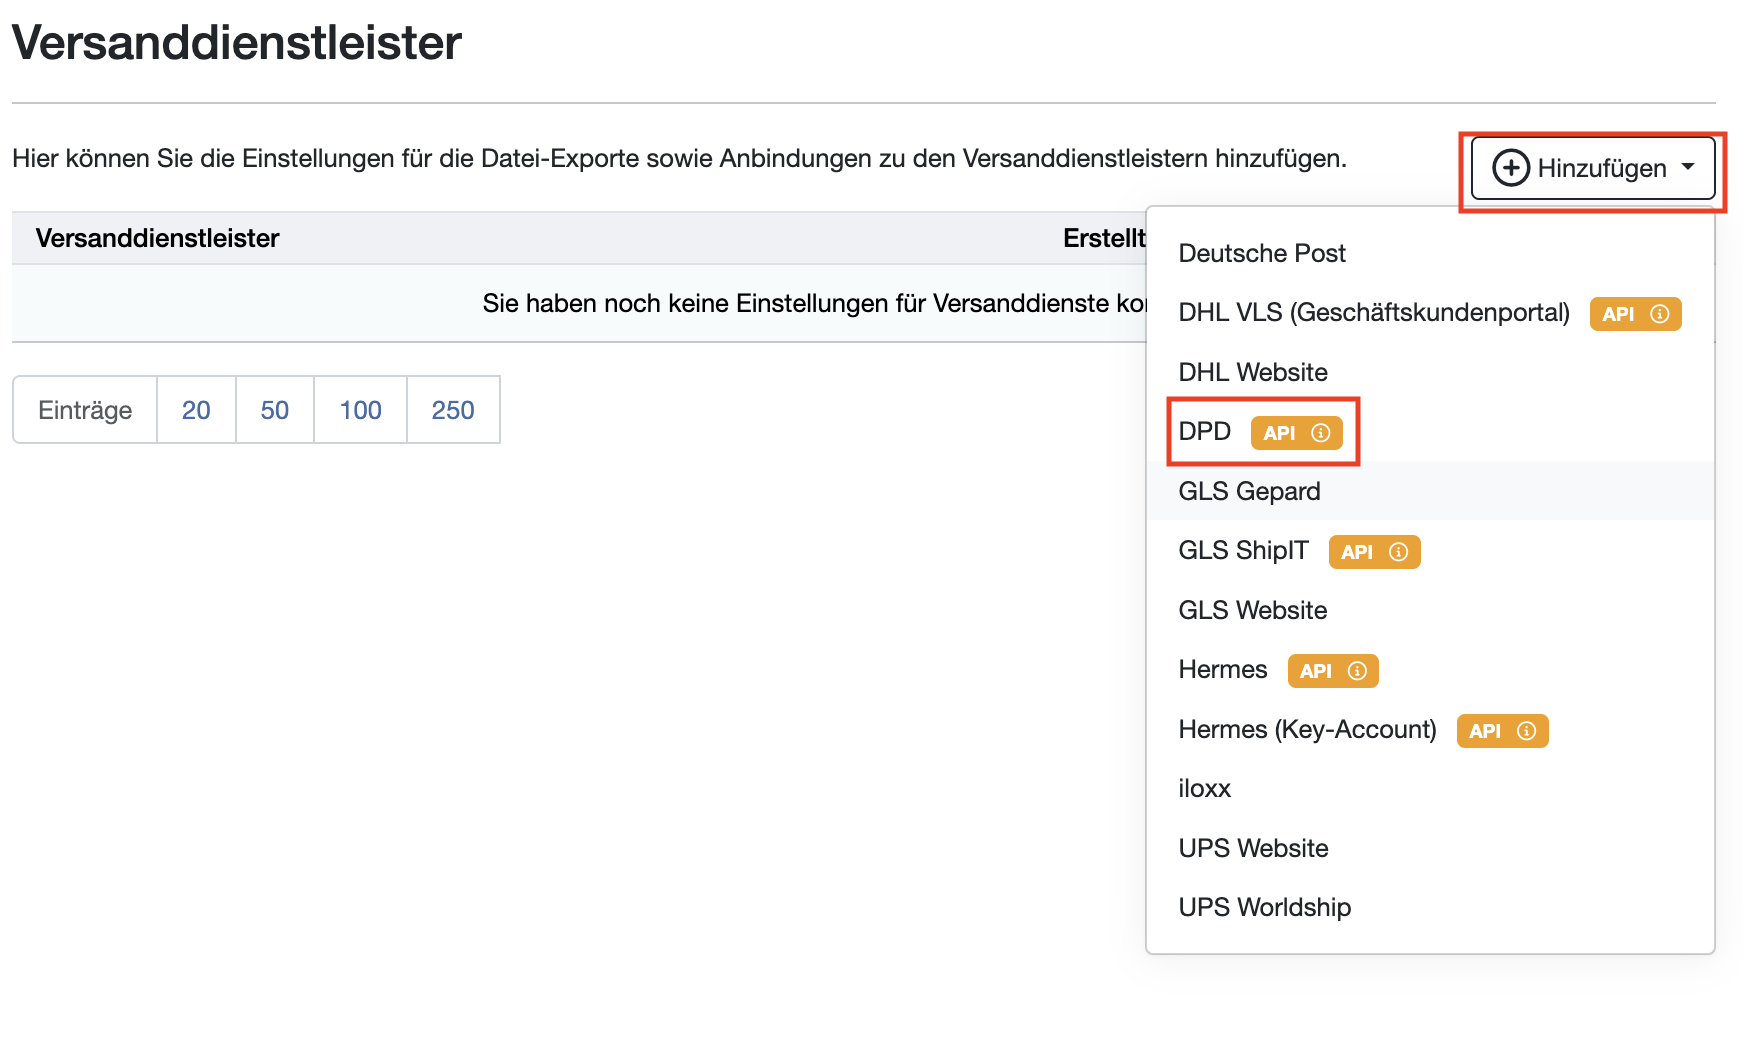
Task: Click the 'Hier können Sie die Einstellungen' description
Action: (x=679, y=158)
